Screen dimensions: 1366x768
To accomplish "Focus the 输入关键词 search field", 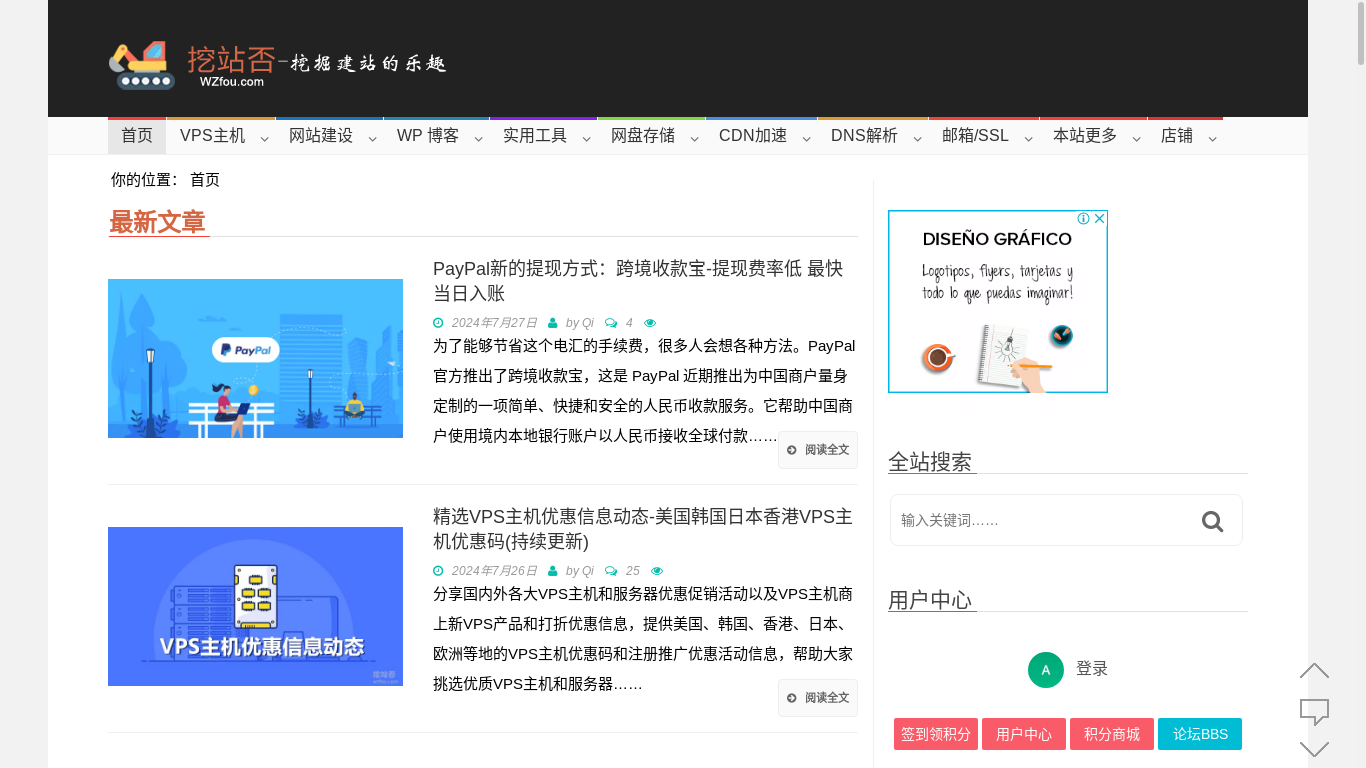I will tap(1040, 520).
